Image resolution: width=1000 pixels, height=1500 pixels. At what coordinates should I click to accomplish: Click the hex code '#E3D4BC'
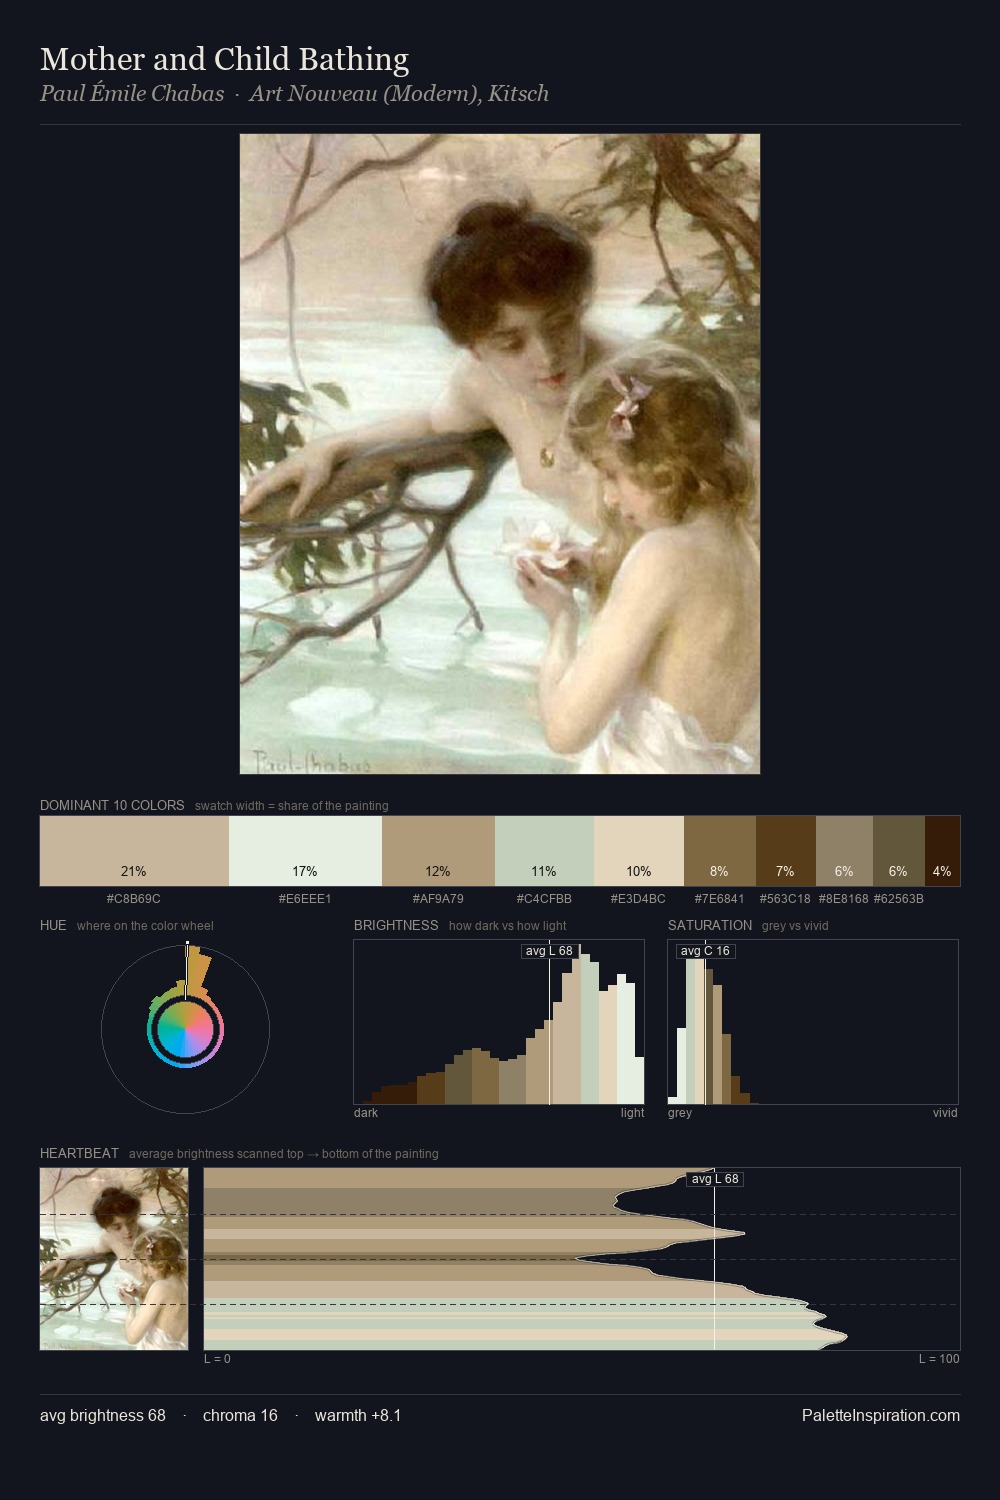[x=639, y=899]
